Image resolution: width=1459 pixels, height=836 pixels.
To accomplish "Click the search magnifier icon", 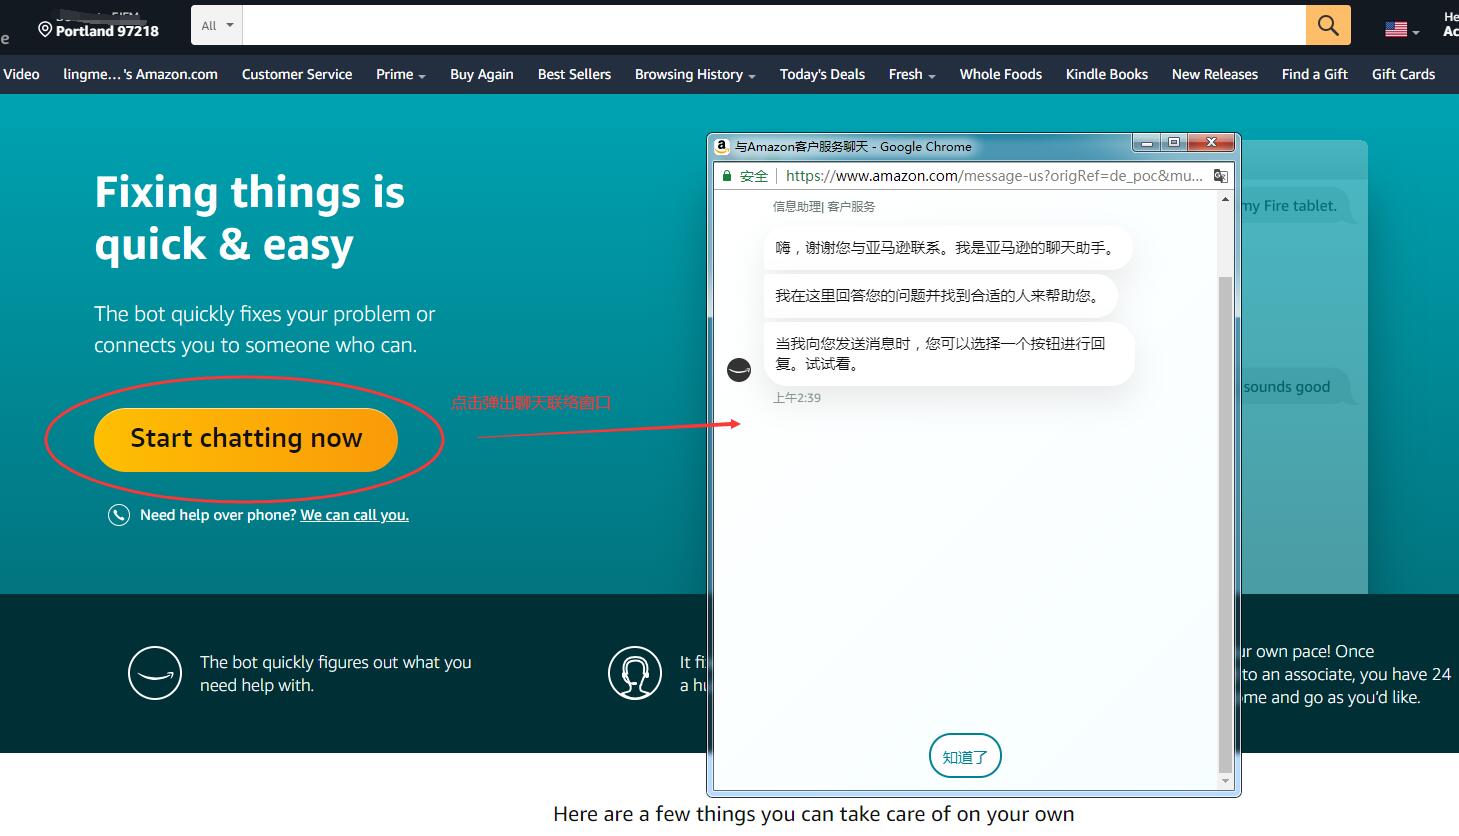I will [1327, 24].
